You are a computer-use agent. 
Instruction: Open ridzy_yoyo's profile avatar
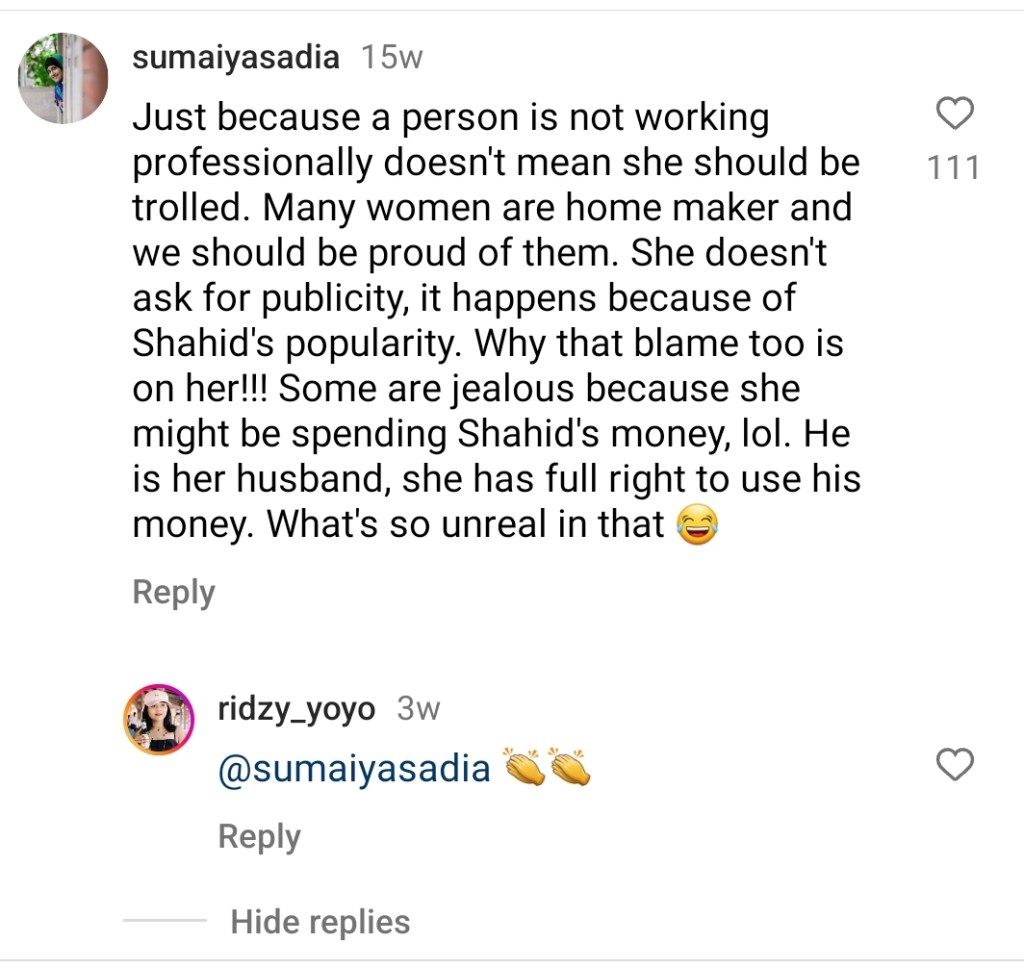click(x=158, y=720)
